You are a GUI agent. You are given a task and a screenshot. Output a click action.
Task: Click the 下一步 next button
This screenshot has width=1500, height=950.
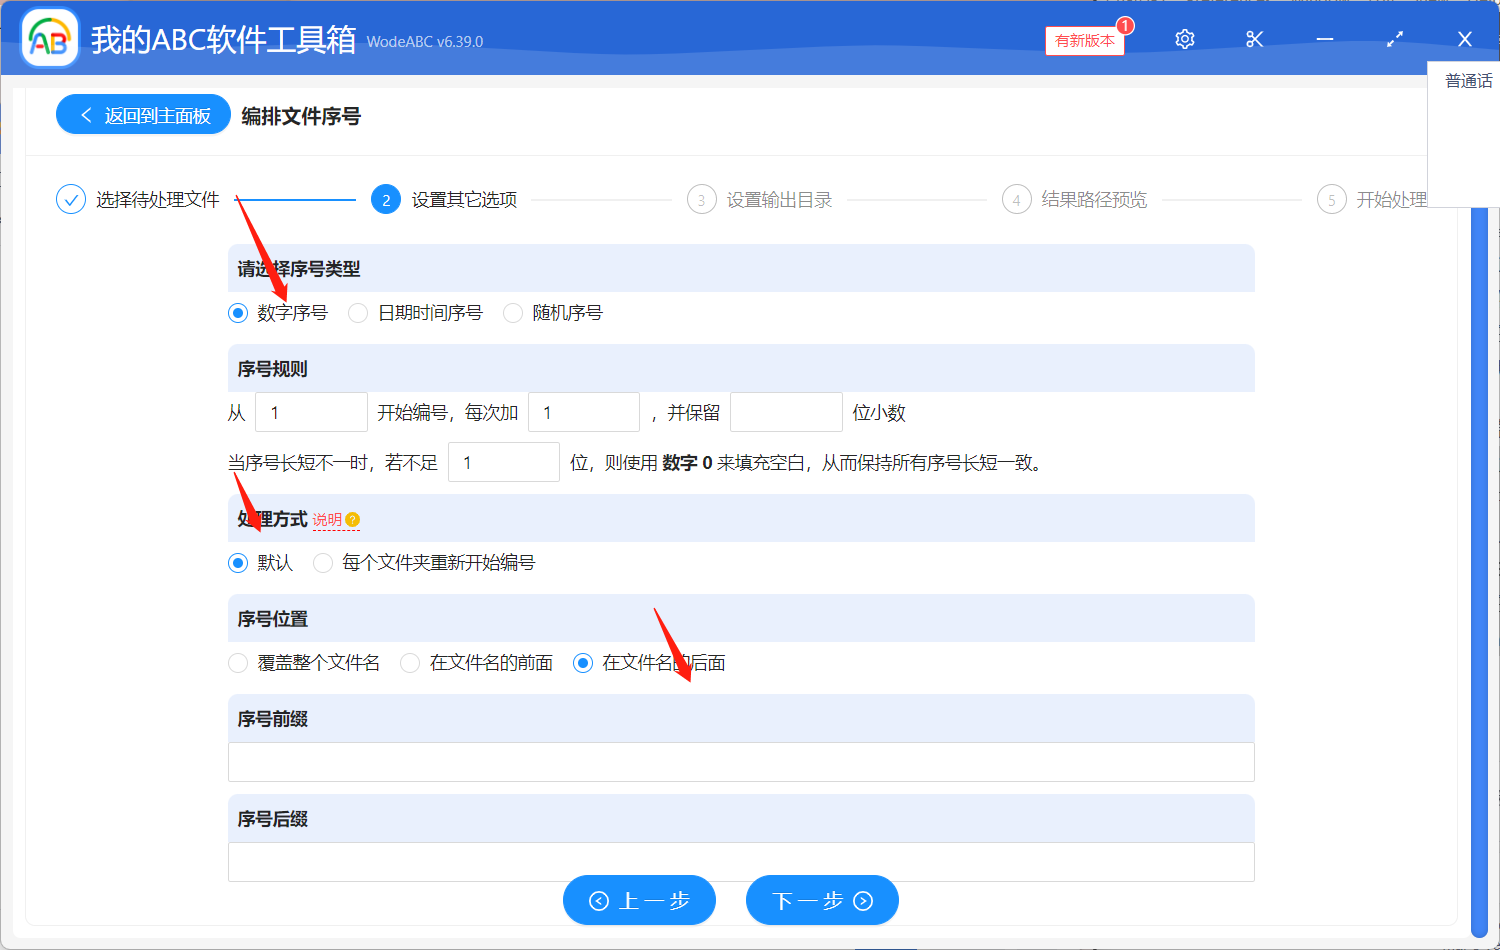pyautogui.click(x=821, y=900)
